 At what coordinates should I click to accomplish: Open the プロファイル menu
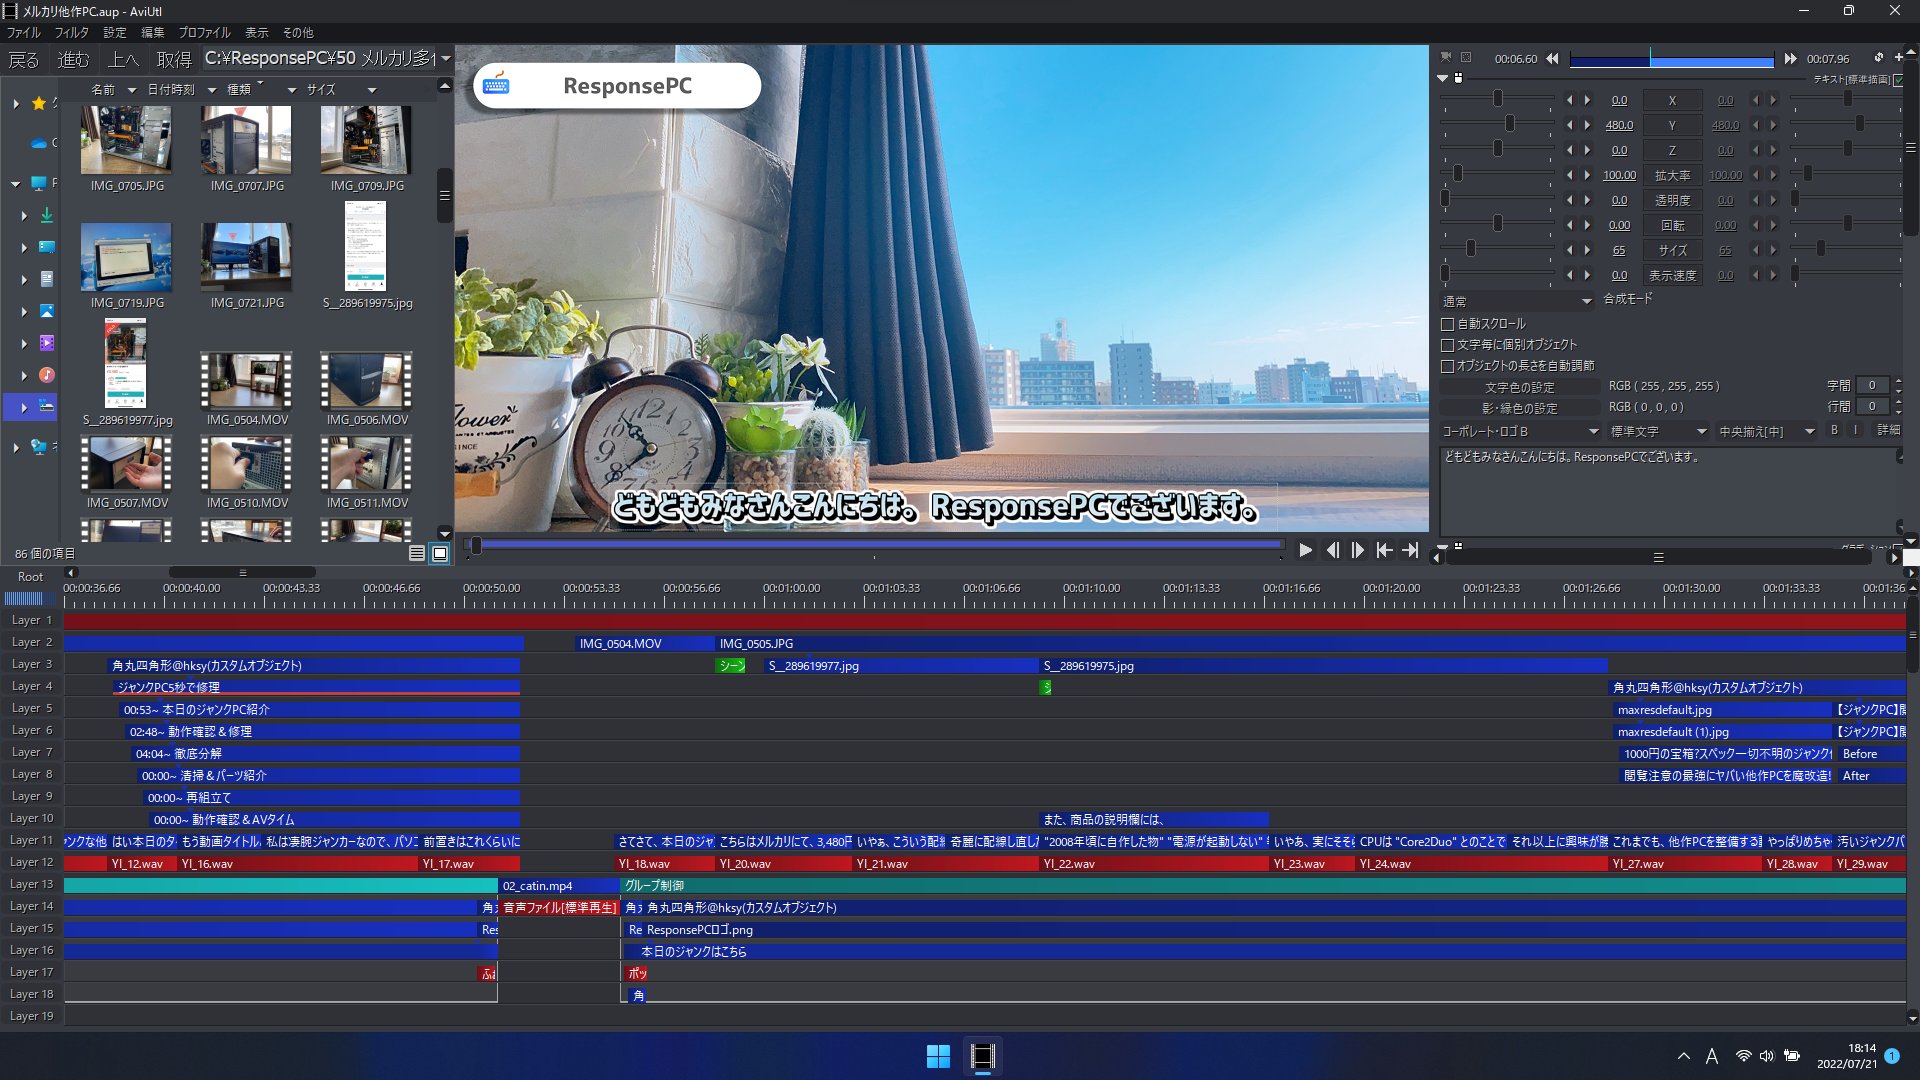pos(204,32)
